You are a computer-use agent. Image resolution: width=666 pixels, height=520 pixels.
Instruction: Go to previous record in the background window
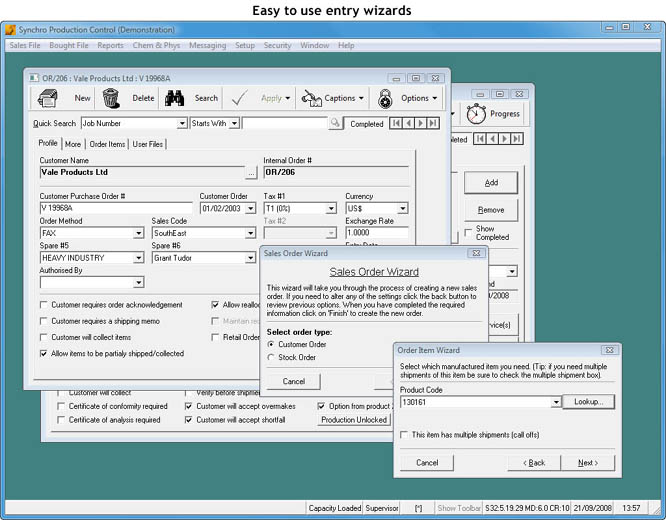(x=492, y=139)
